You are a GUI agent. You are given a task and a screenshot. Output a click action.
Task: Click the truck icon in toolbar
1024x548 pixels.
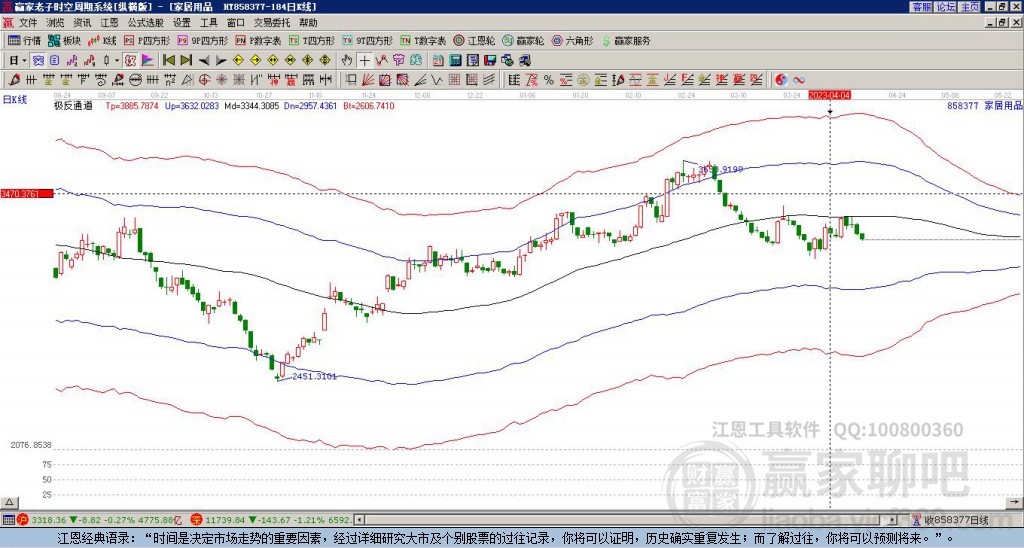click(x=525, y=61)
